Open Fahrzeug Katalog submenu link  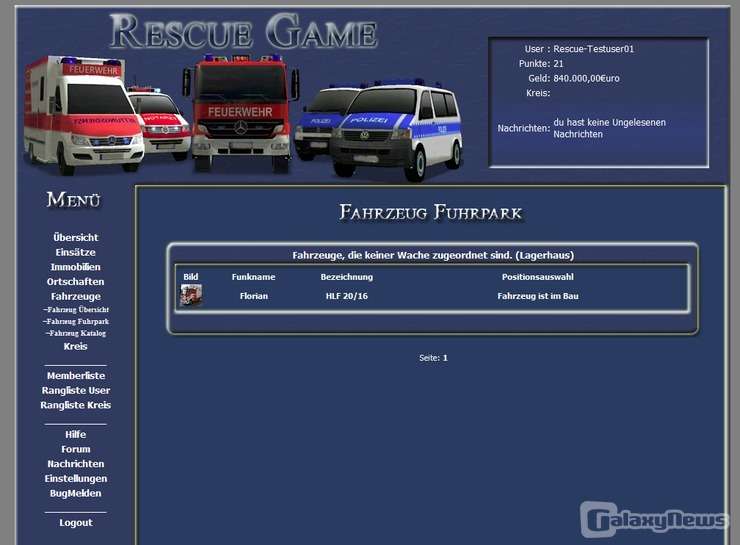pos(76,333)
